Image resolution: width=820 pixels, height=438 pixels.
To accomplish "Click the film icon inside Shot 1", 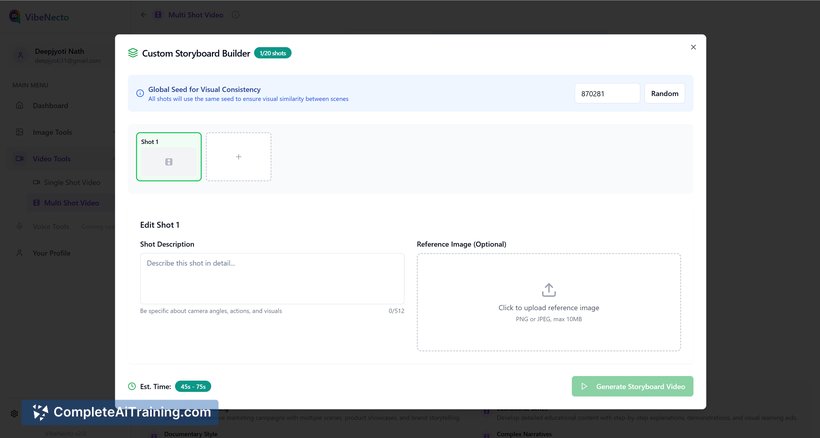I will click(x=169, y=162).
